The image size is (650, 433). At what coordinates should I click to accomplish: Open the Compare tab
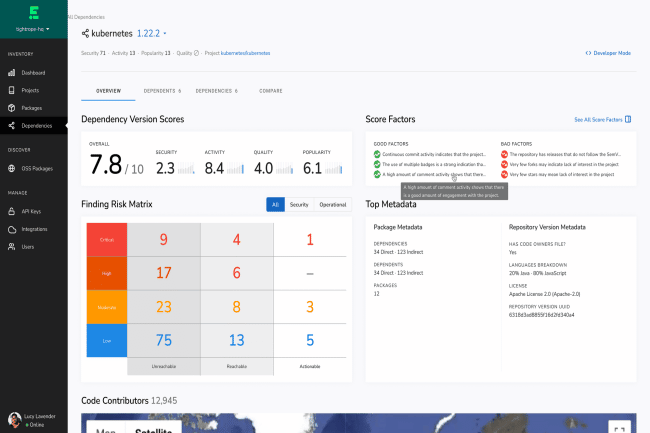tap(271, 91)
